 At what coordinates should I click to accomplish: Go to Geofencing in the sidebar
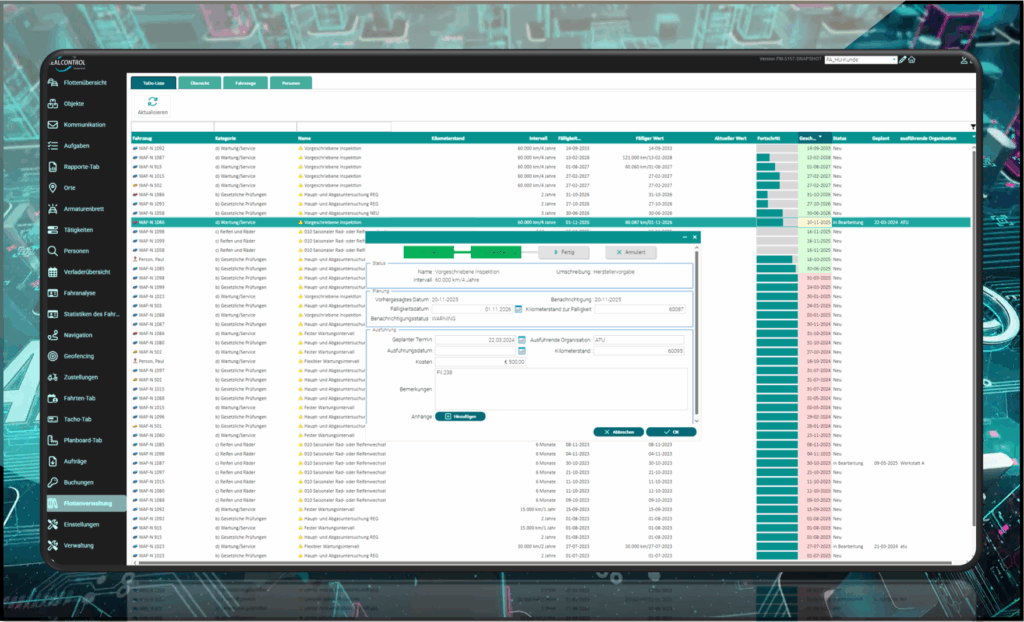coord(79,356)
